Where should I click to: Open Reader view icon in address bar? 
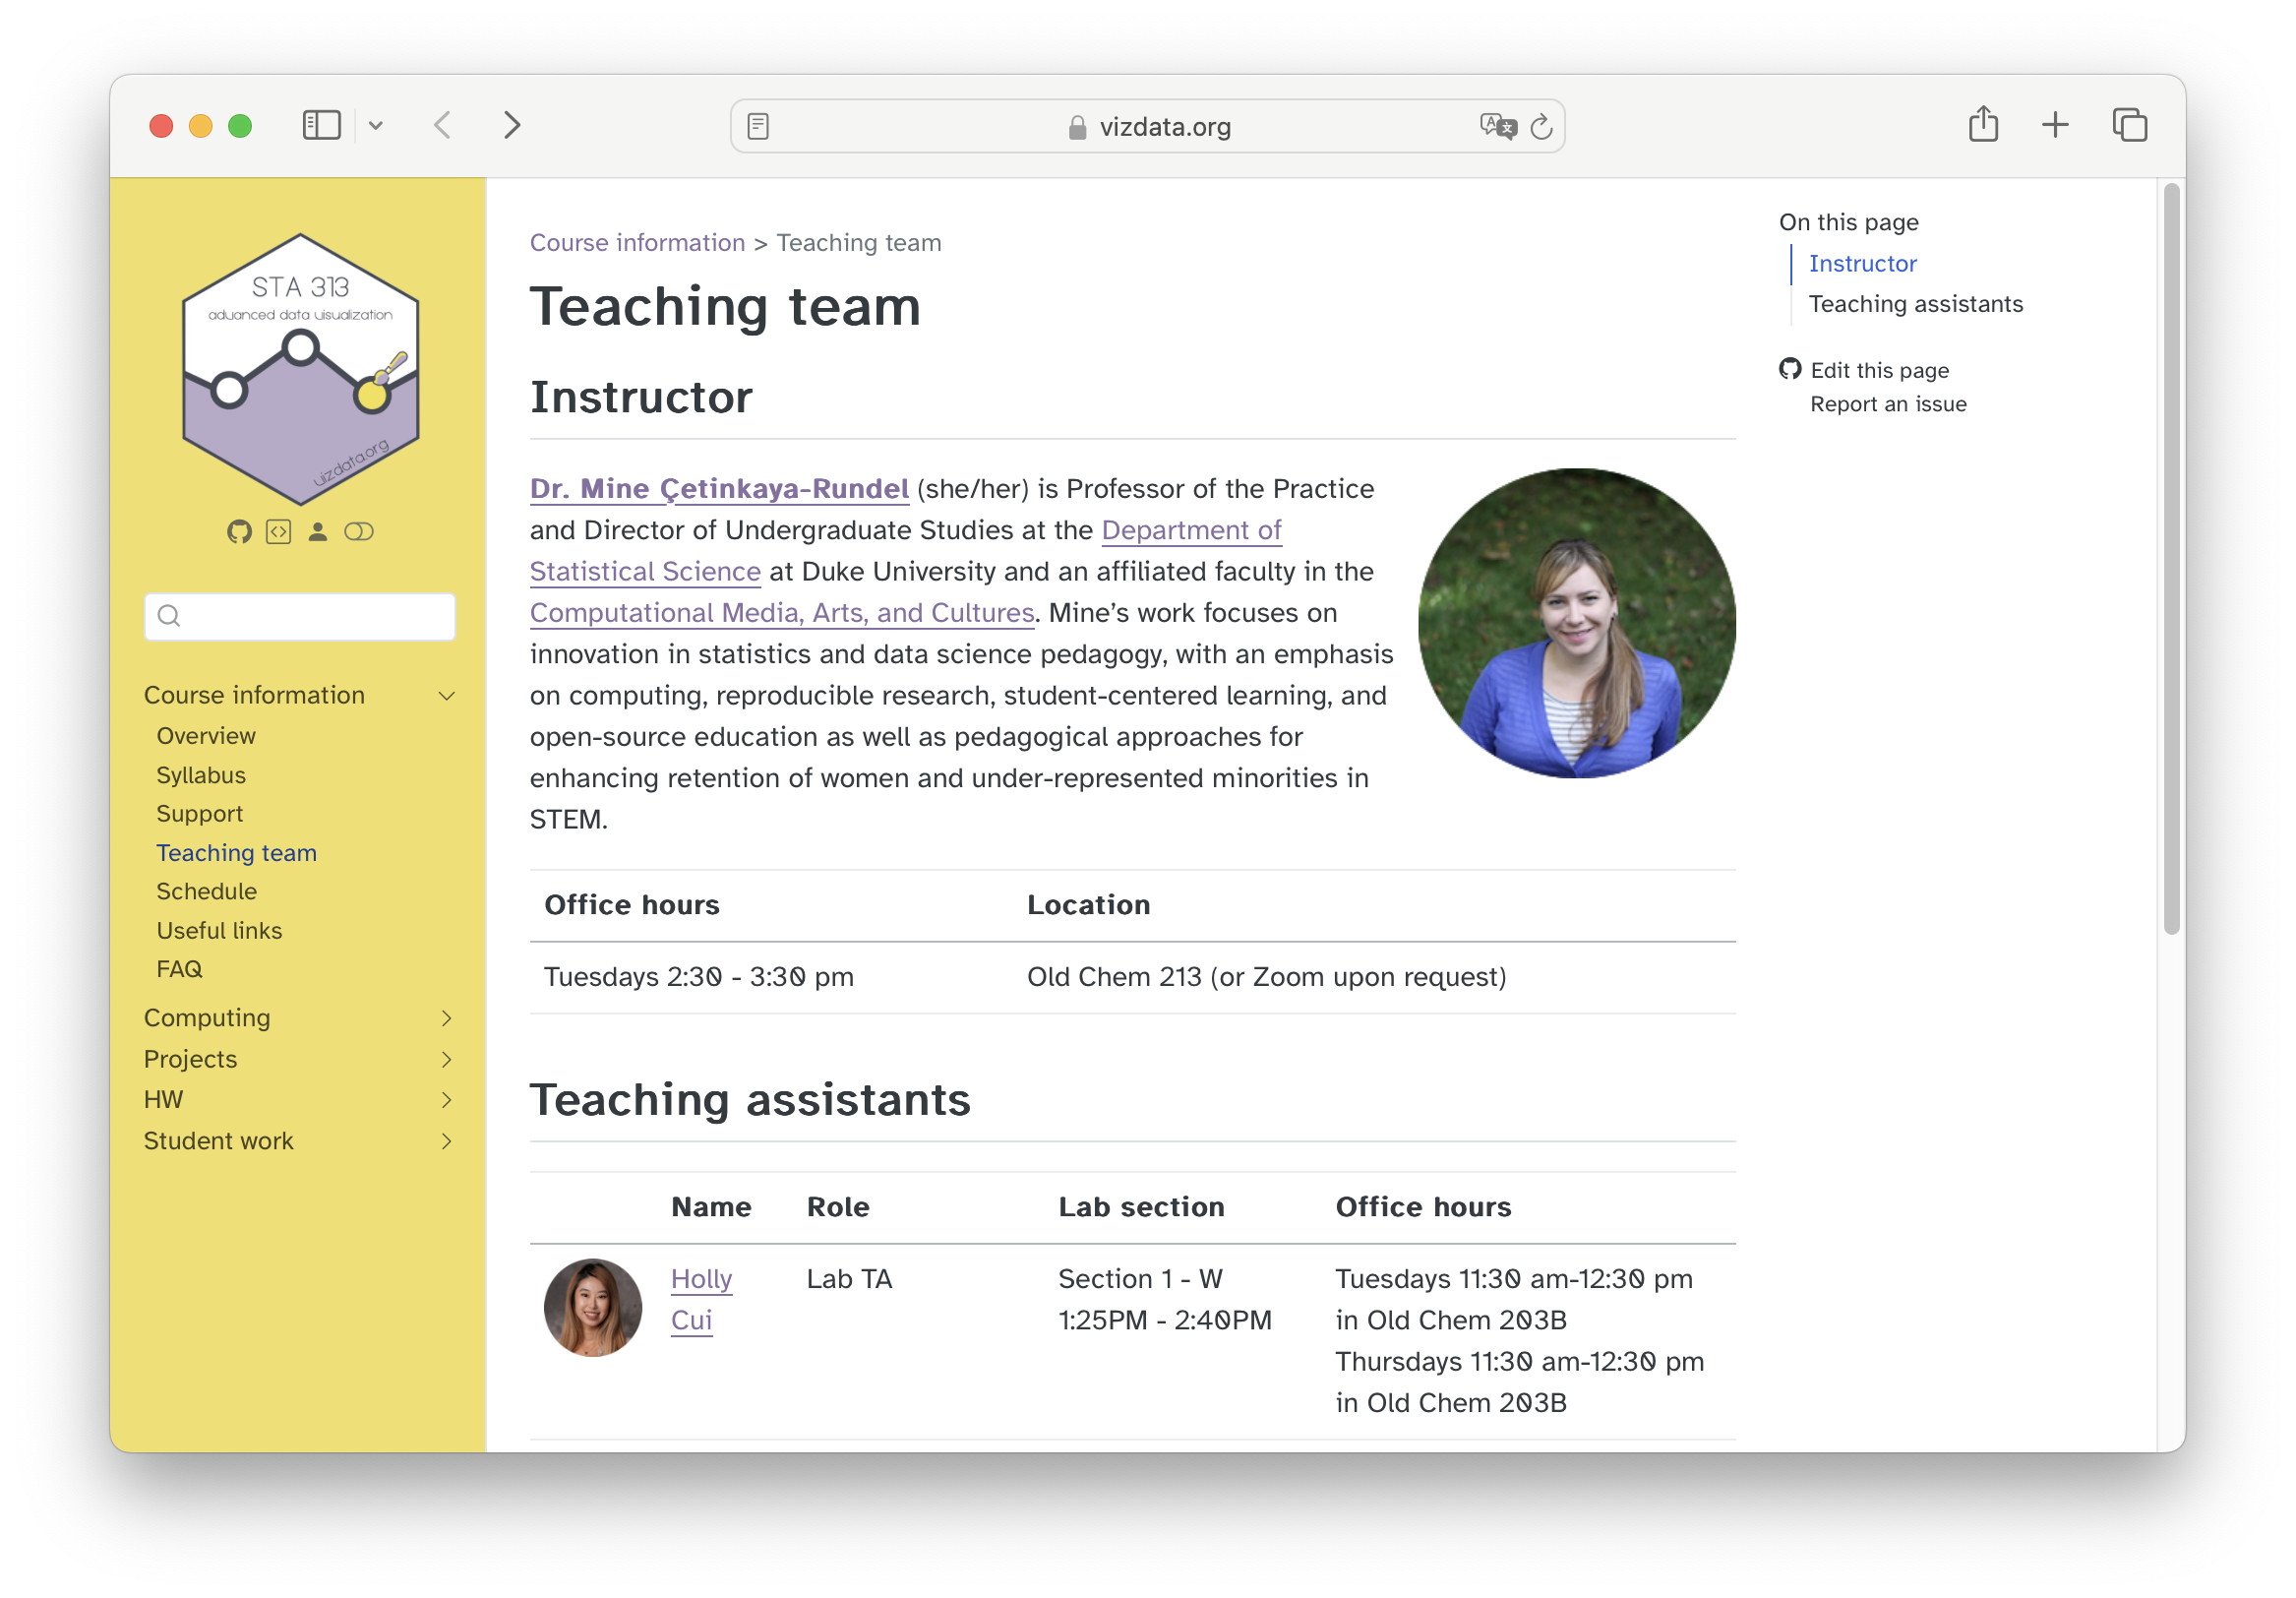pyautogui.click(x=758, y=127)
